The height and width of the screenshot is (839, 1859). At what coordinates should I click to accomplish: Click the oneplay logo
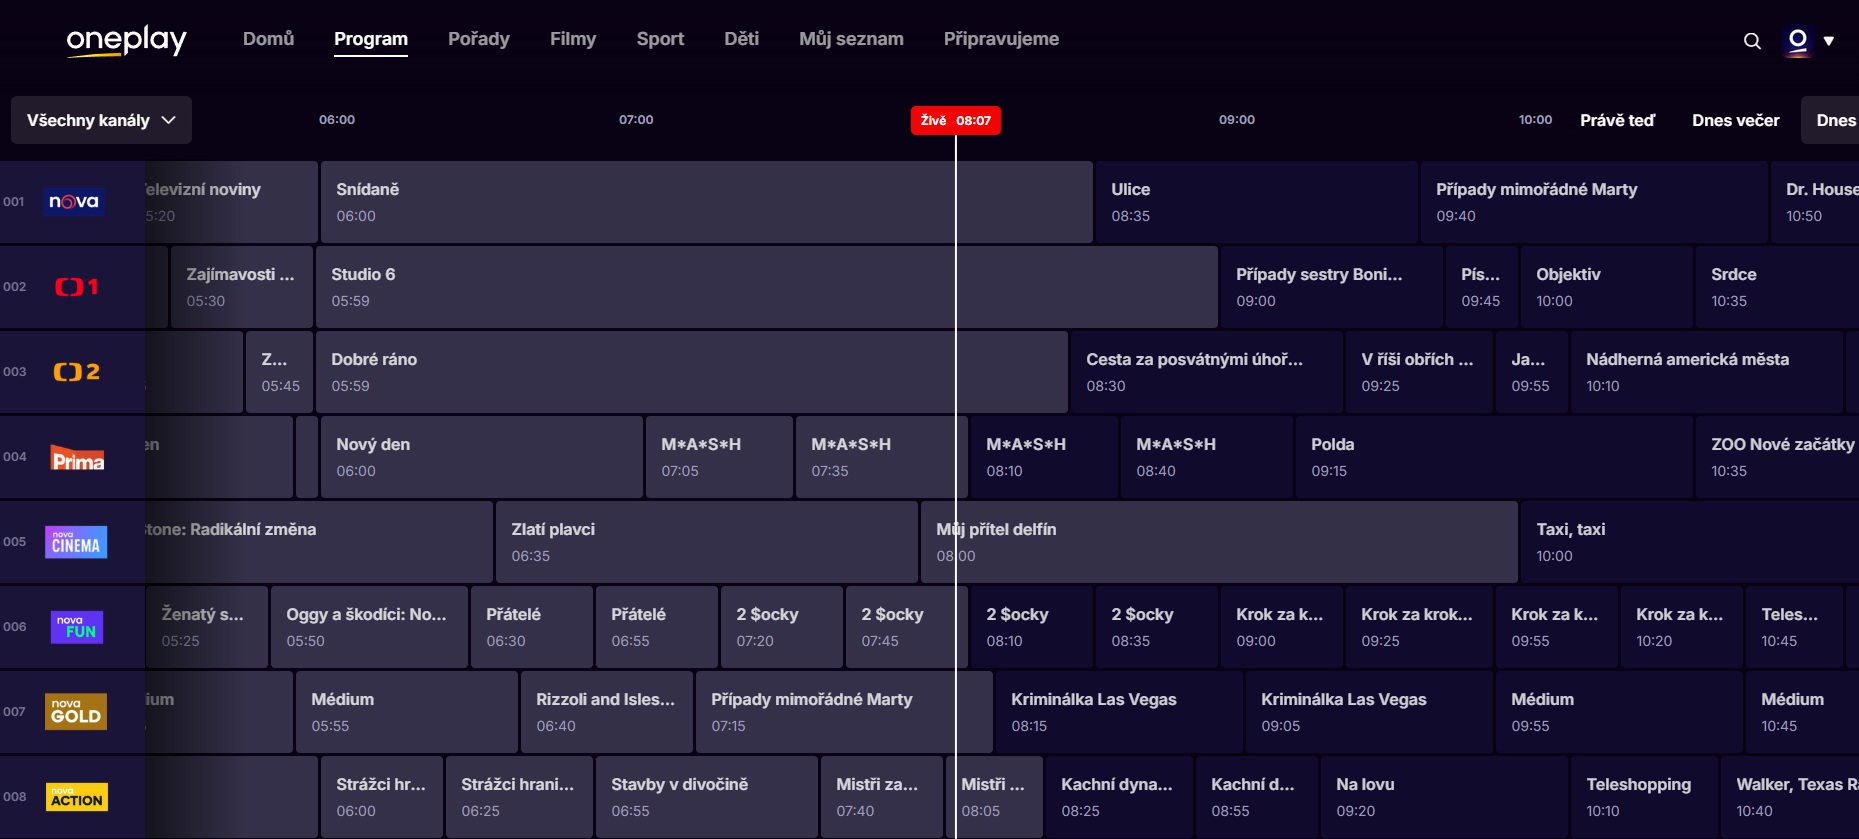point(126,40)
